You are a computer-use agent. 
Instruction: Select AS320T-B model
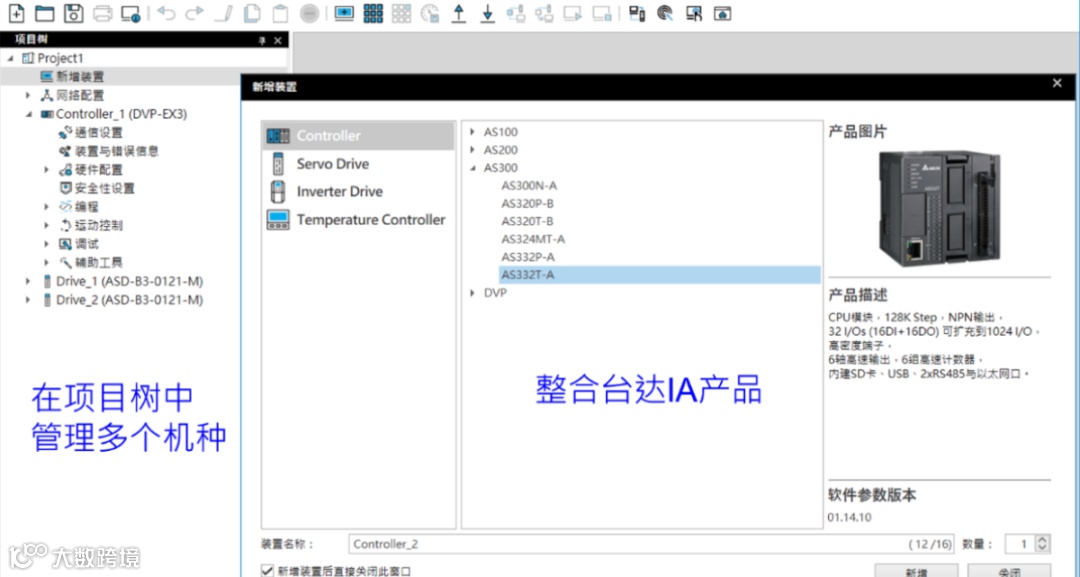click(528, 221)
